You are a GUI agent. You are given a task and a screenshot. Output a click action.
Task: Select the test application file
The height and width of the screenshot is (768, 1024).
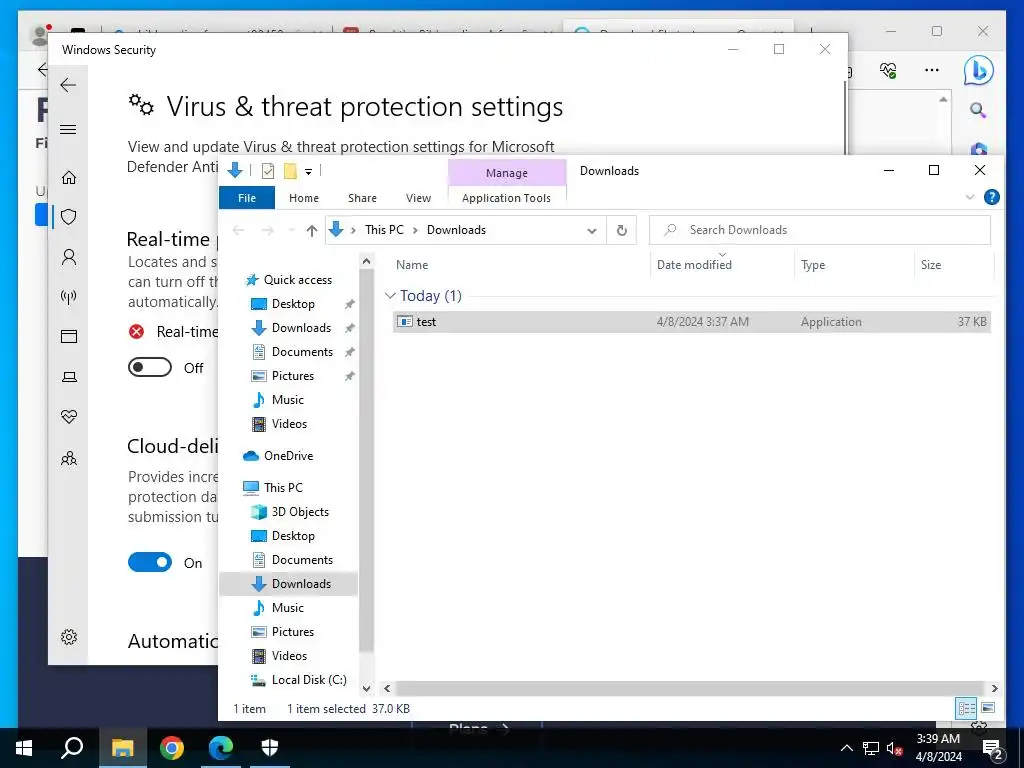point(692,322)
